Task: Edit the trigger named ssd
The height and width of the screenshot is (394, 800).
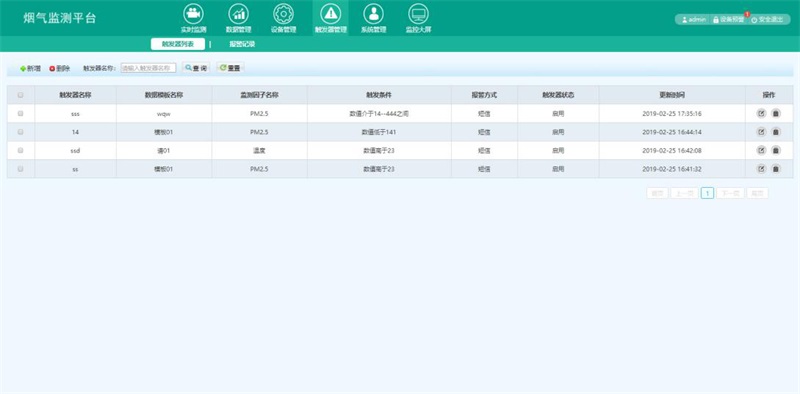Action: pyautogui.click(x=761, y=151)
